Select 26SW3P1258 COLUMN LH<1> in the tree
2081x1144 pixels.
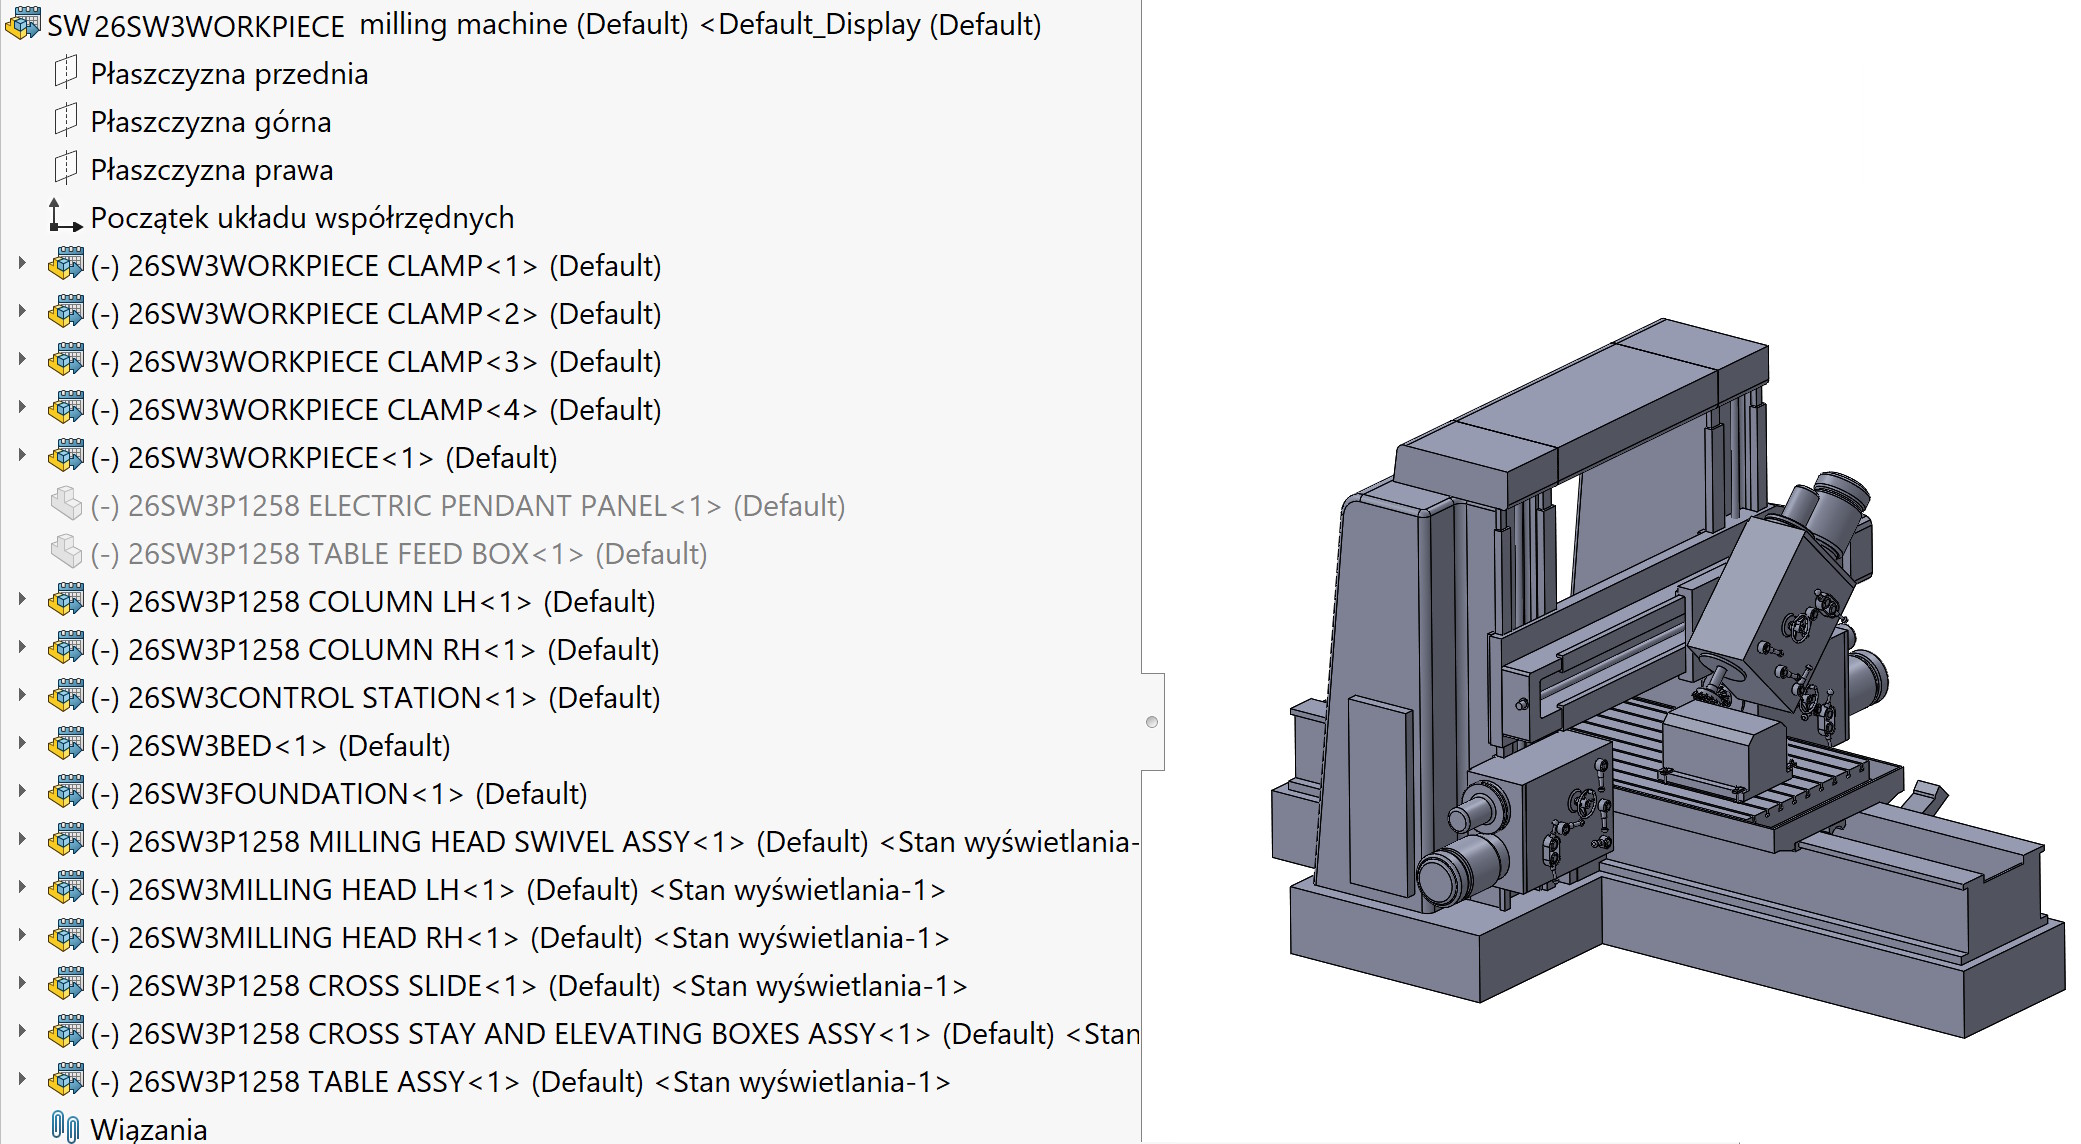[390, 601]
